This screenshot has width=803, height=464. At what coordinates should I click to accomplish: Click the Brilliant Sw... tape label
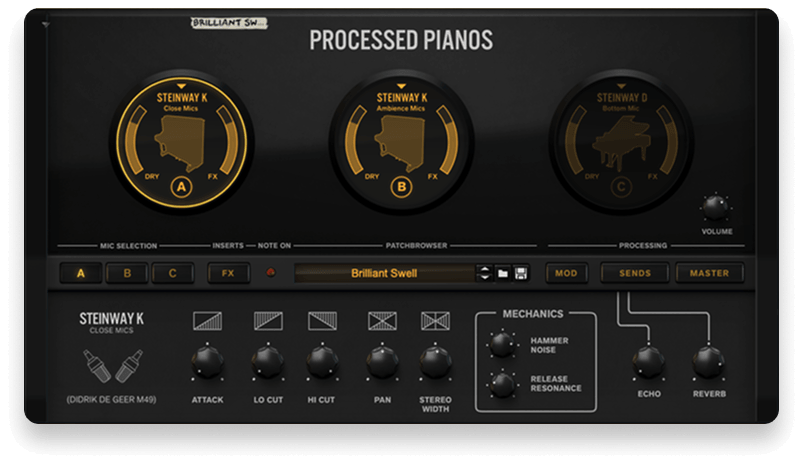click(x=229, y=23)
